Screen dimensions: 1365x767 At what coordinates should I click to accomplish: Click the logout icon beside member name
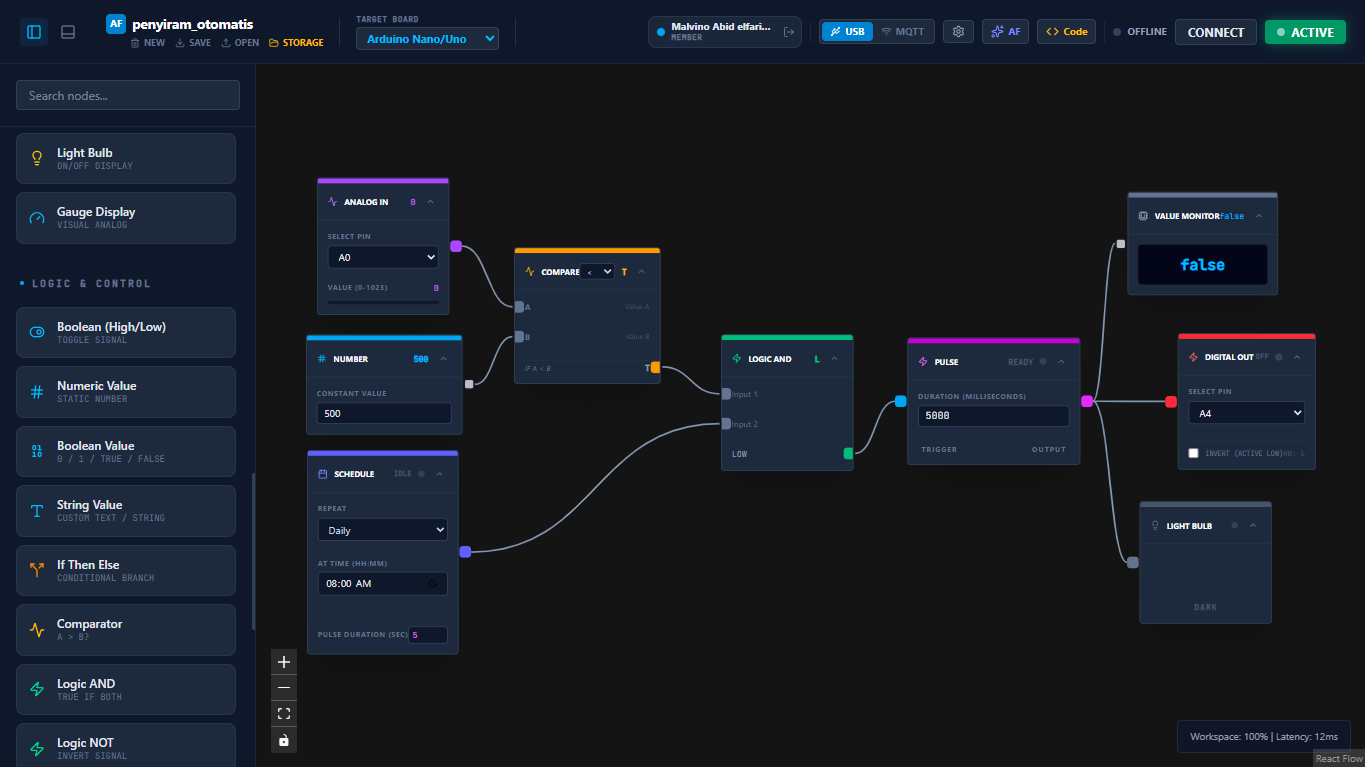tap(788, 32)
